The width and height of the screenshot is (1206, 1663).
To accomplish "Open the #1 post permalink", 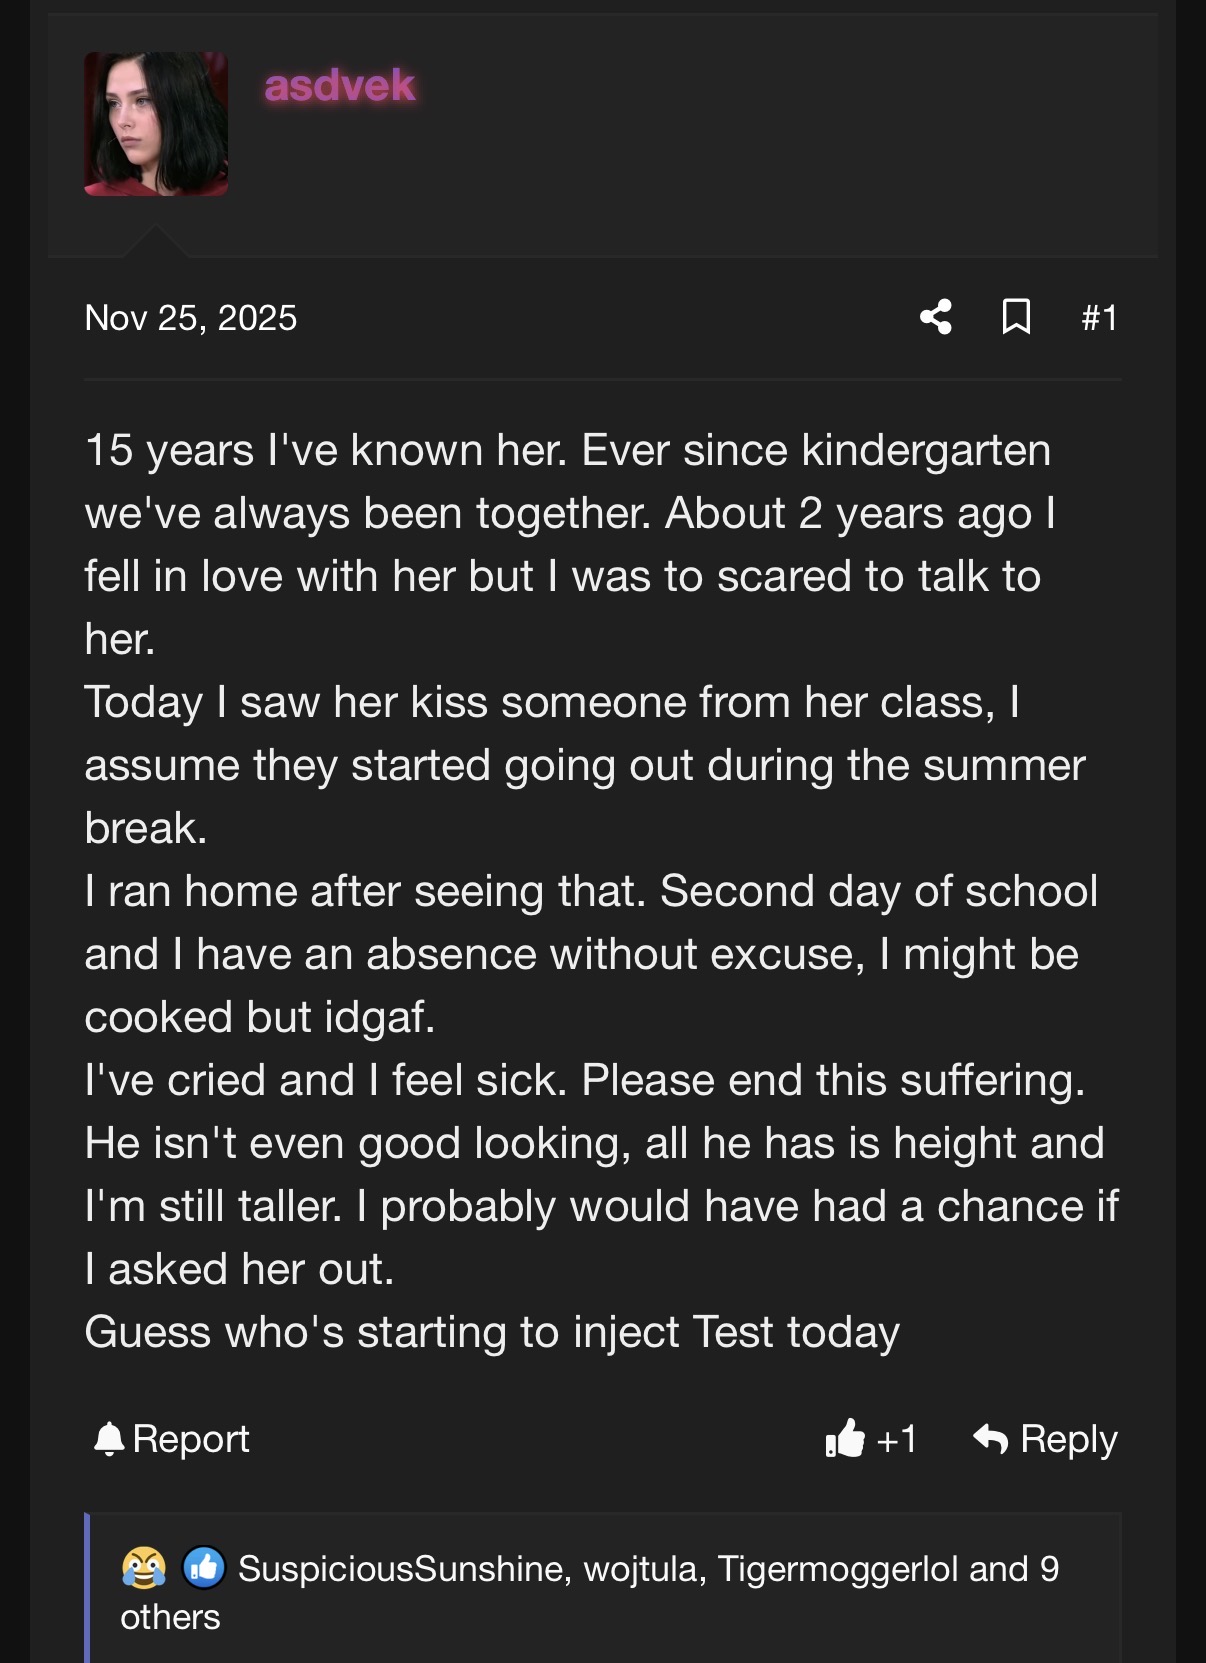I will pyautogui.click(x=1099, y=318).
